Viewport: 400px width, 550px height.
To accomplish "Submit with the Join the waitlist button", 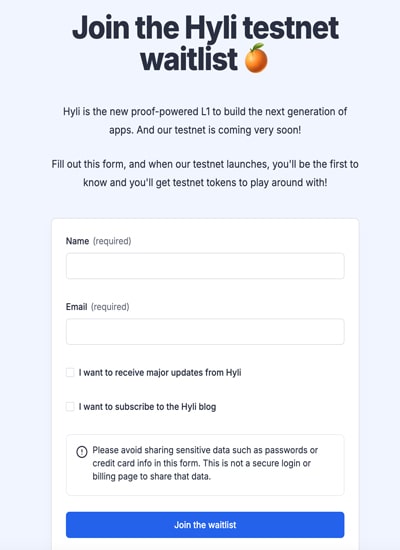I will pyautogui.click(x=205, y=525).
